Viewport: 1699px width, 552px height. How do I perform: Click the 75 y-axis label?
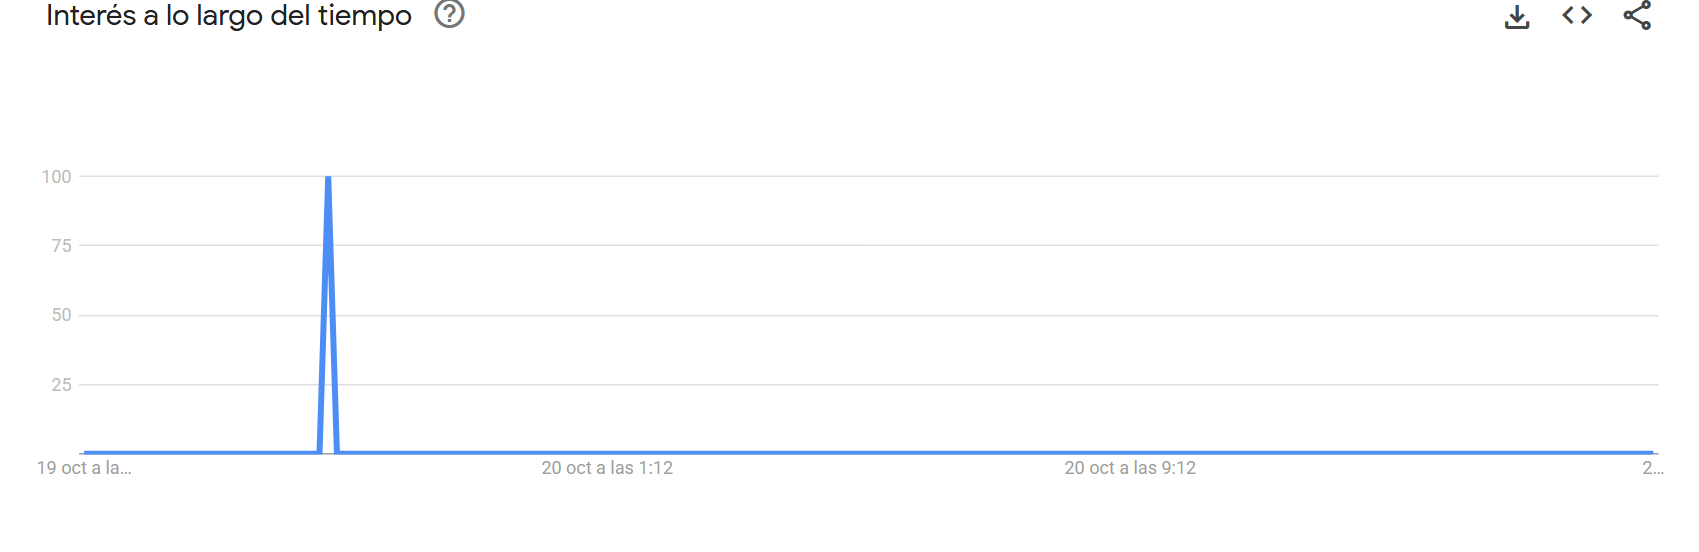(x=62, y=246)
